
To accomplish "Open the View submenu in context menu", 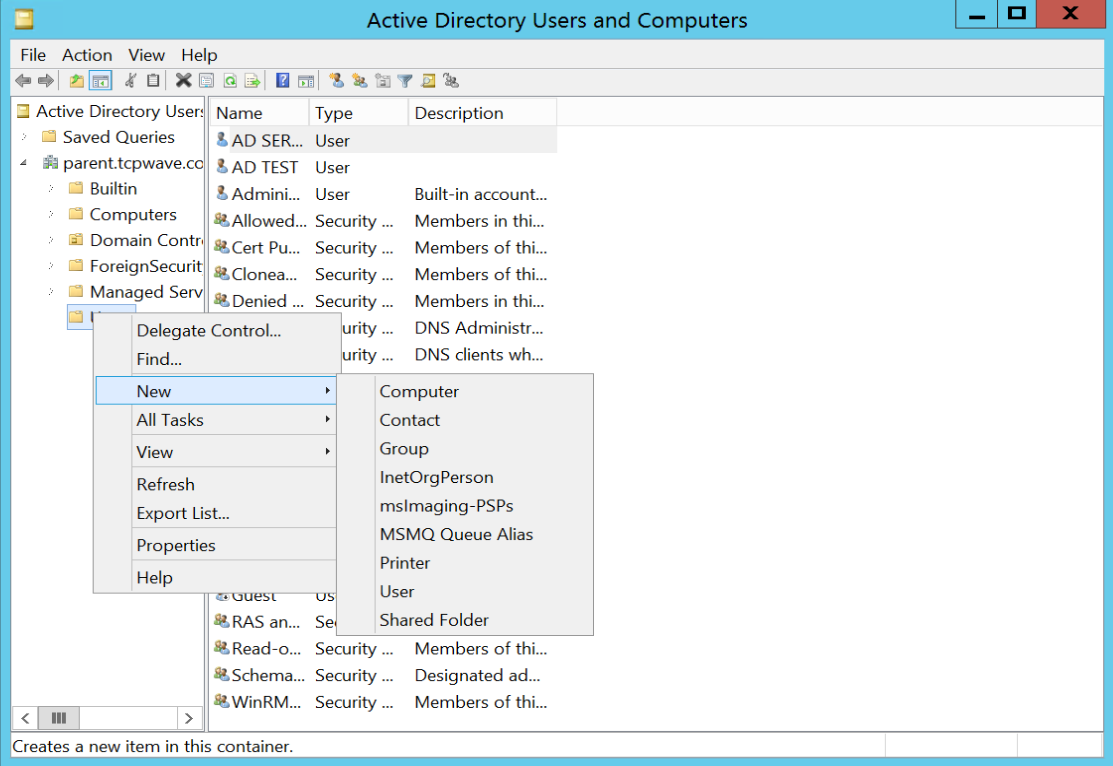I will 215,452.
